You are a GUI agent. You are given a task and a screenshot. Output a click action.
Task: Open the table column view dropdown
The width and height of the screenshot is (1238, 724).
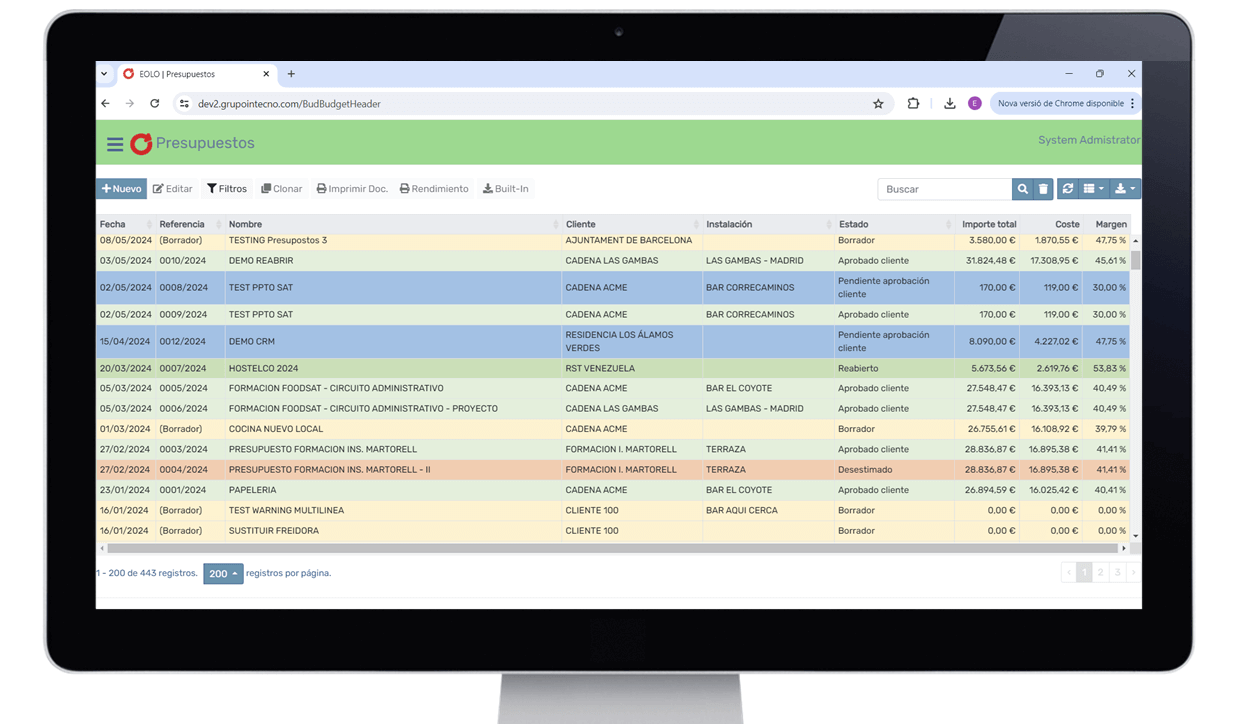click(x=1094, y=189)
